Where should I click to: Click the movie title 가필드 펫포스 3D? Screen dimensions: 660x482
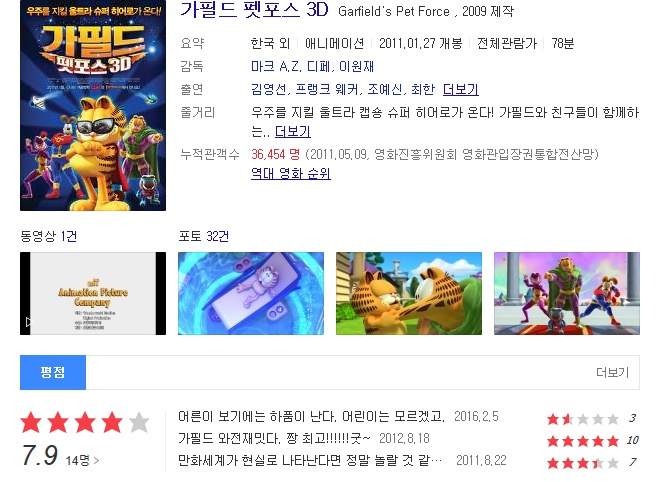tap(254, 10)
